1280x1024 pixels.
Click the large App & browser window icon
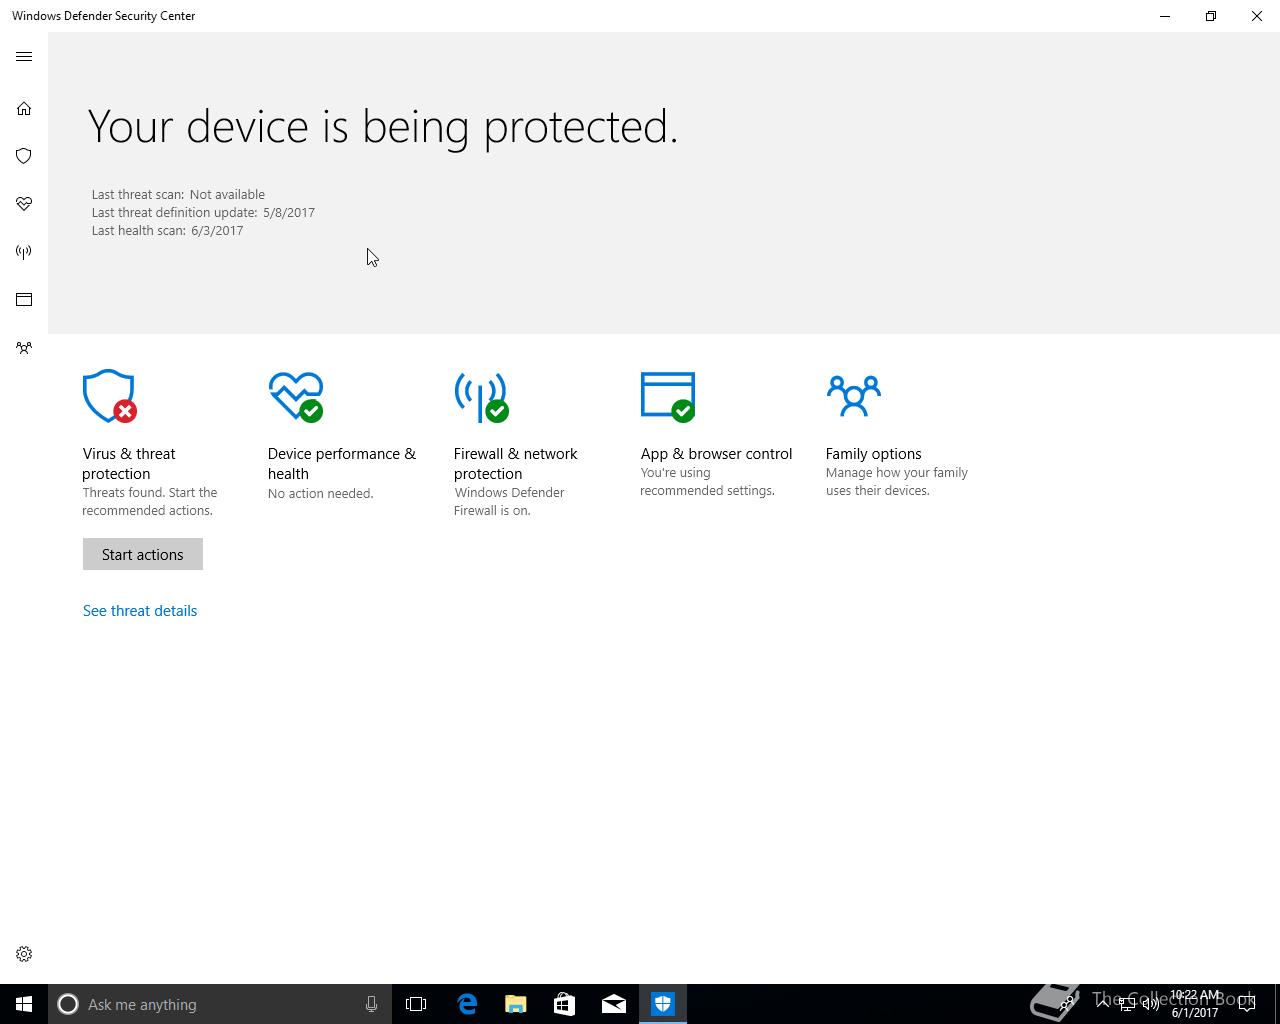click(668, 396)
